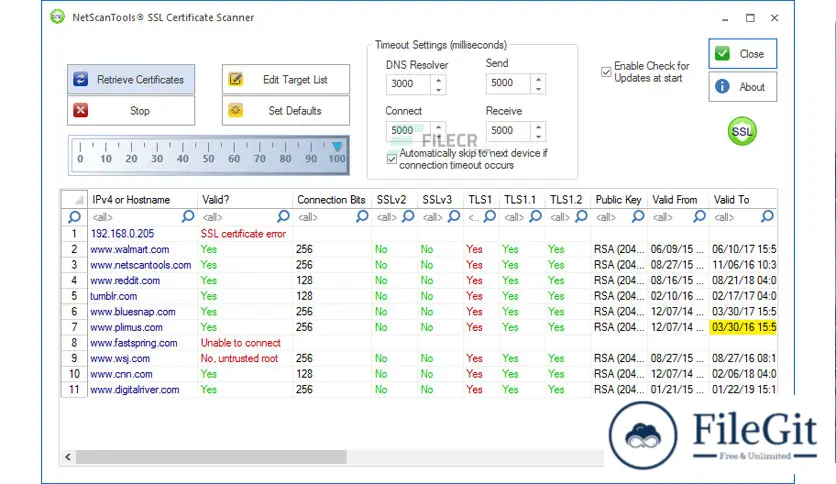The image size is (836, 484).
Task: Decrease Send timeout with down arrow
Action: point(538,88)
